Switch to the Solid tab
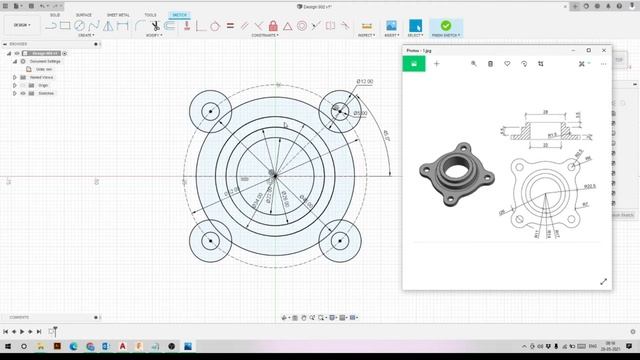This screenshot has height=360, width=640. [55, 15]
